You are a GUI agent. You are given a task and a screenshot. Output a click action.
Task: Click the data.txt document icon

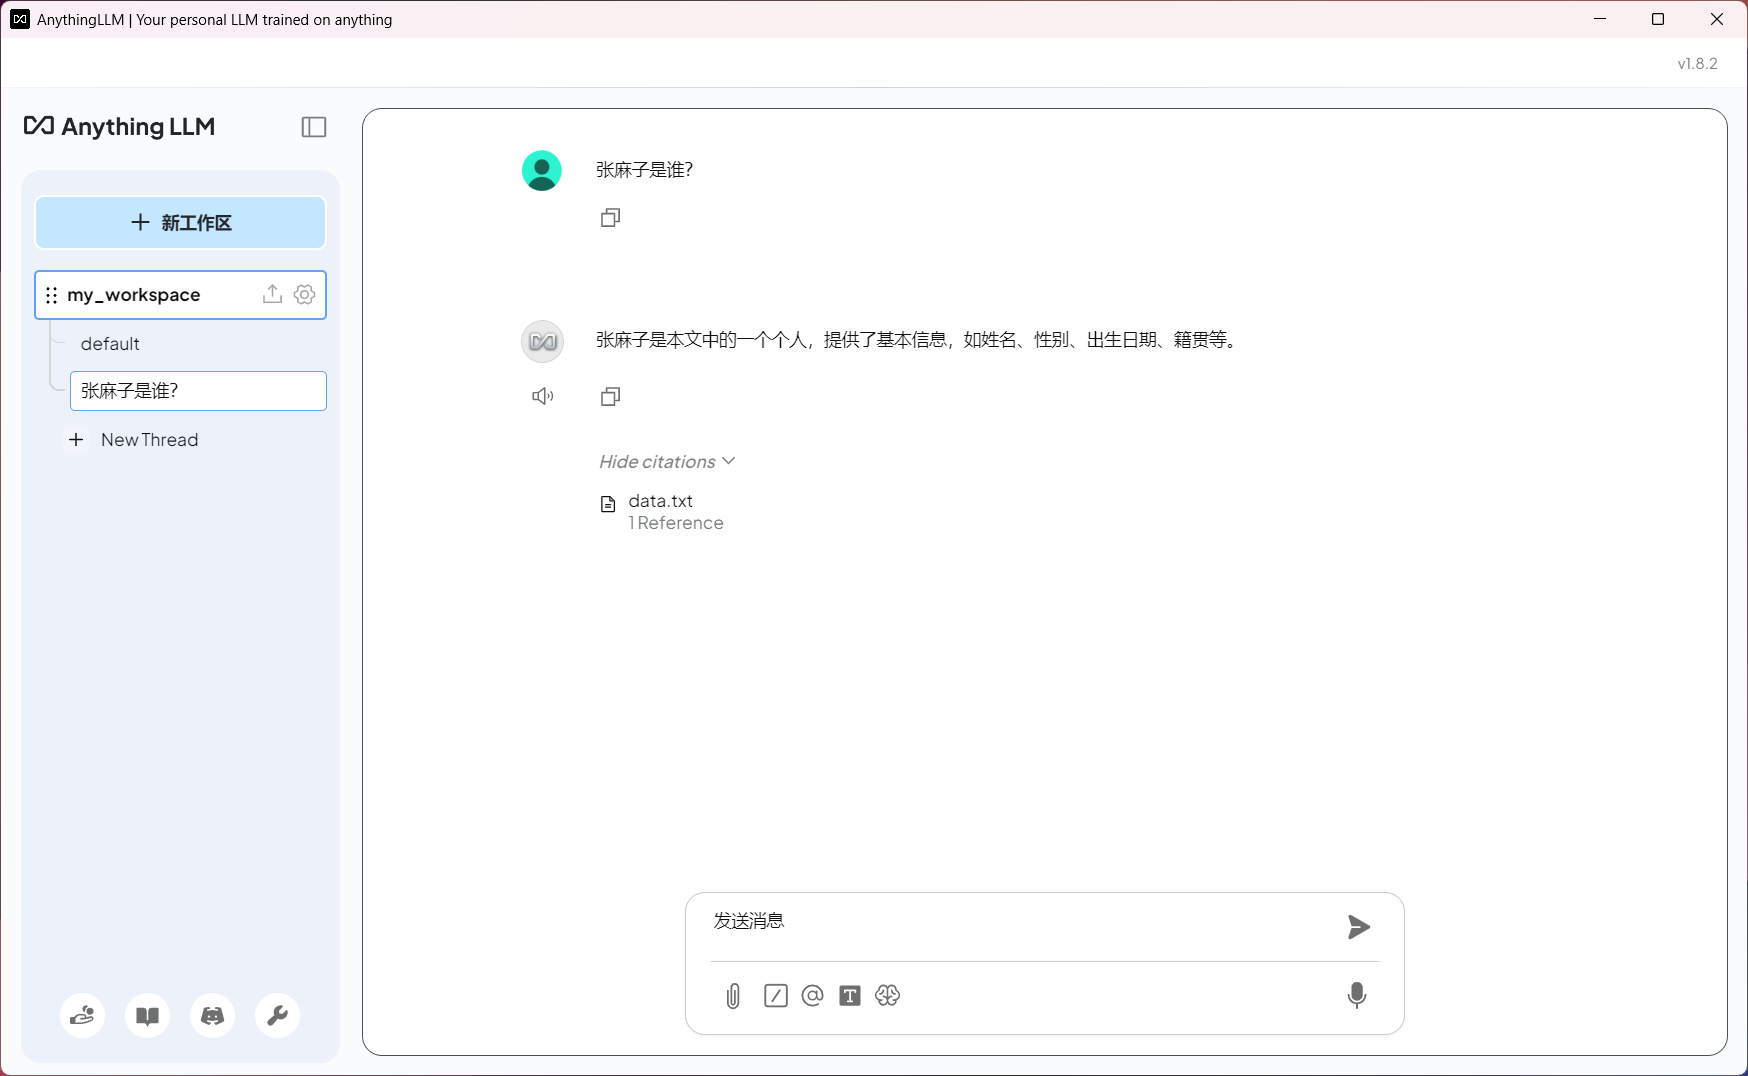pos(608,504)
